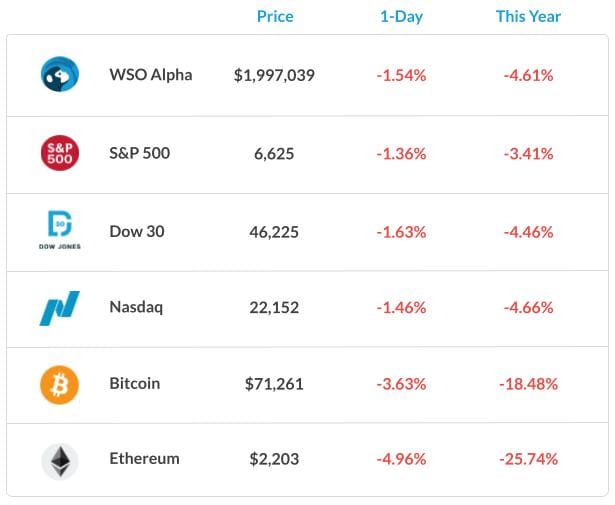
Task: Open the Nasdaq name link
Action: [136, 307]
